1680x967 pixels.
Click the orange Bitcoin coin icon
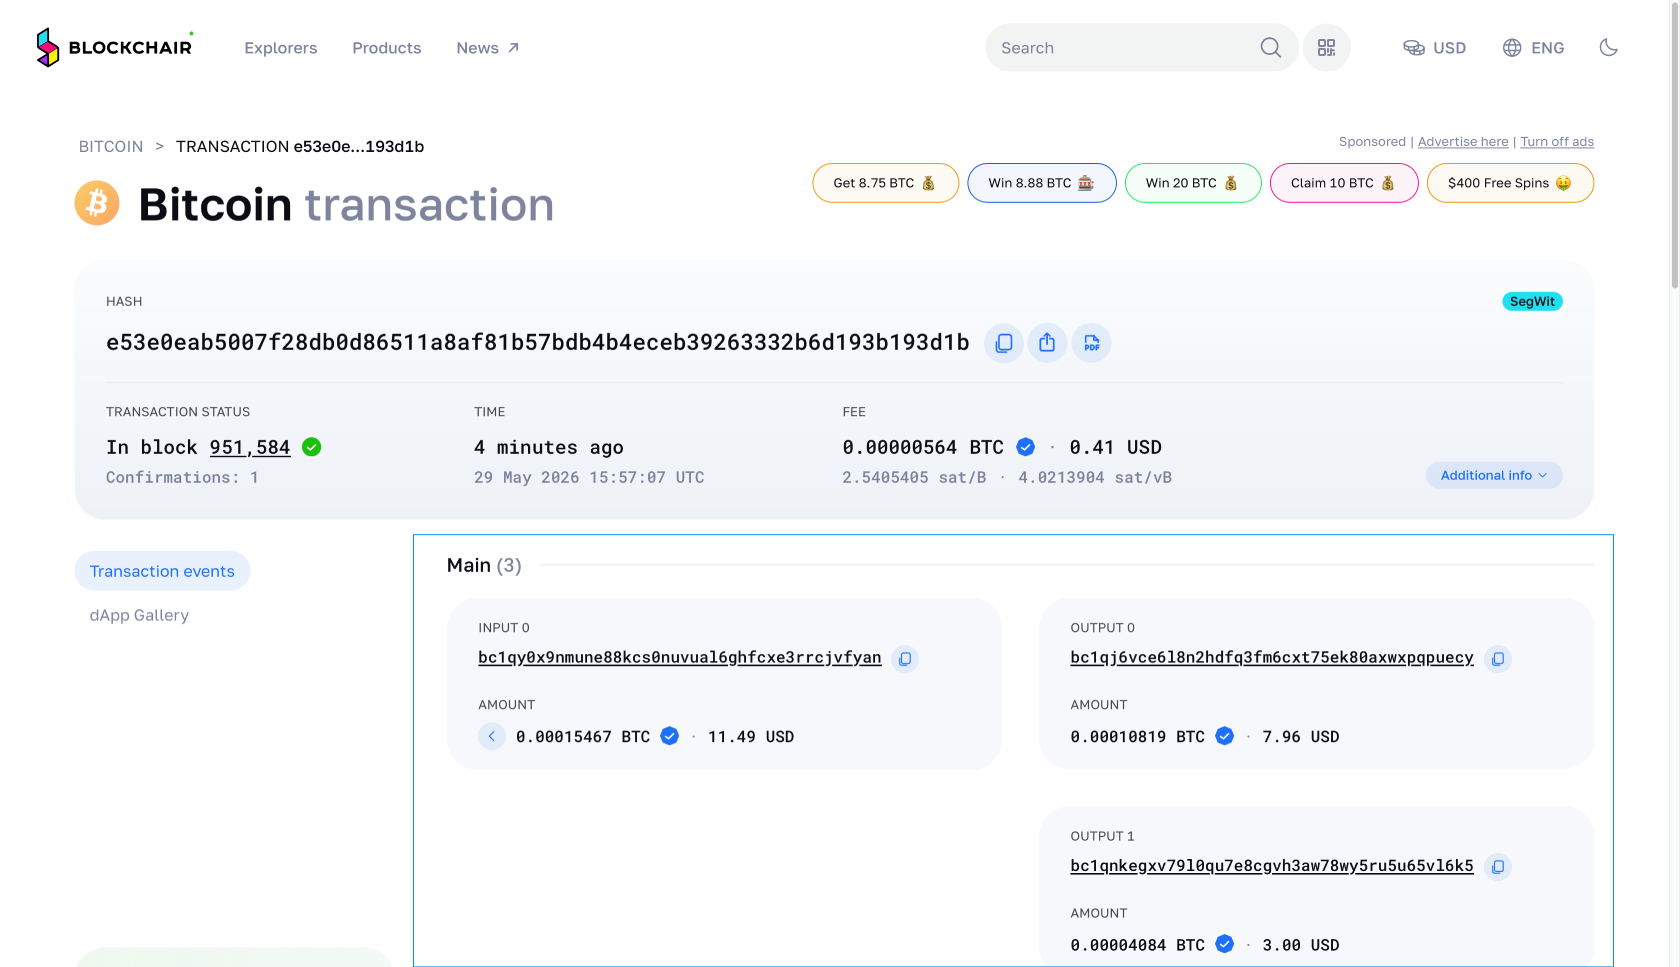(x=97, y=203)
